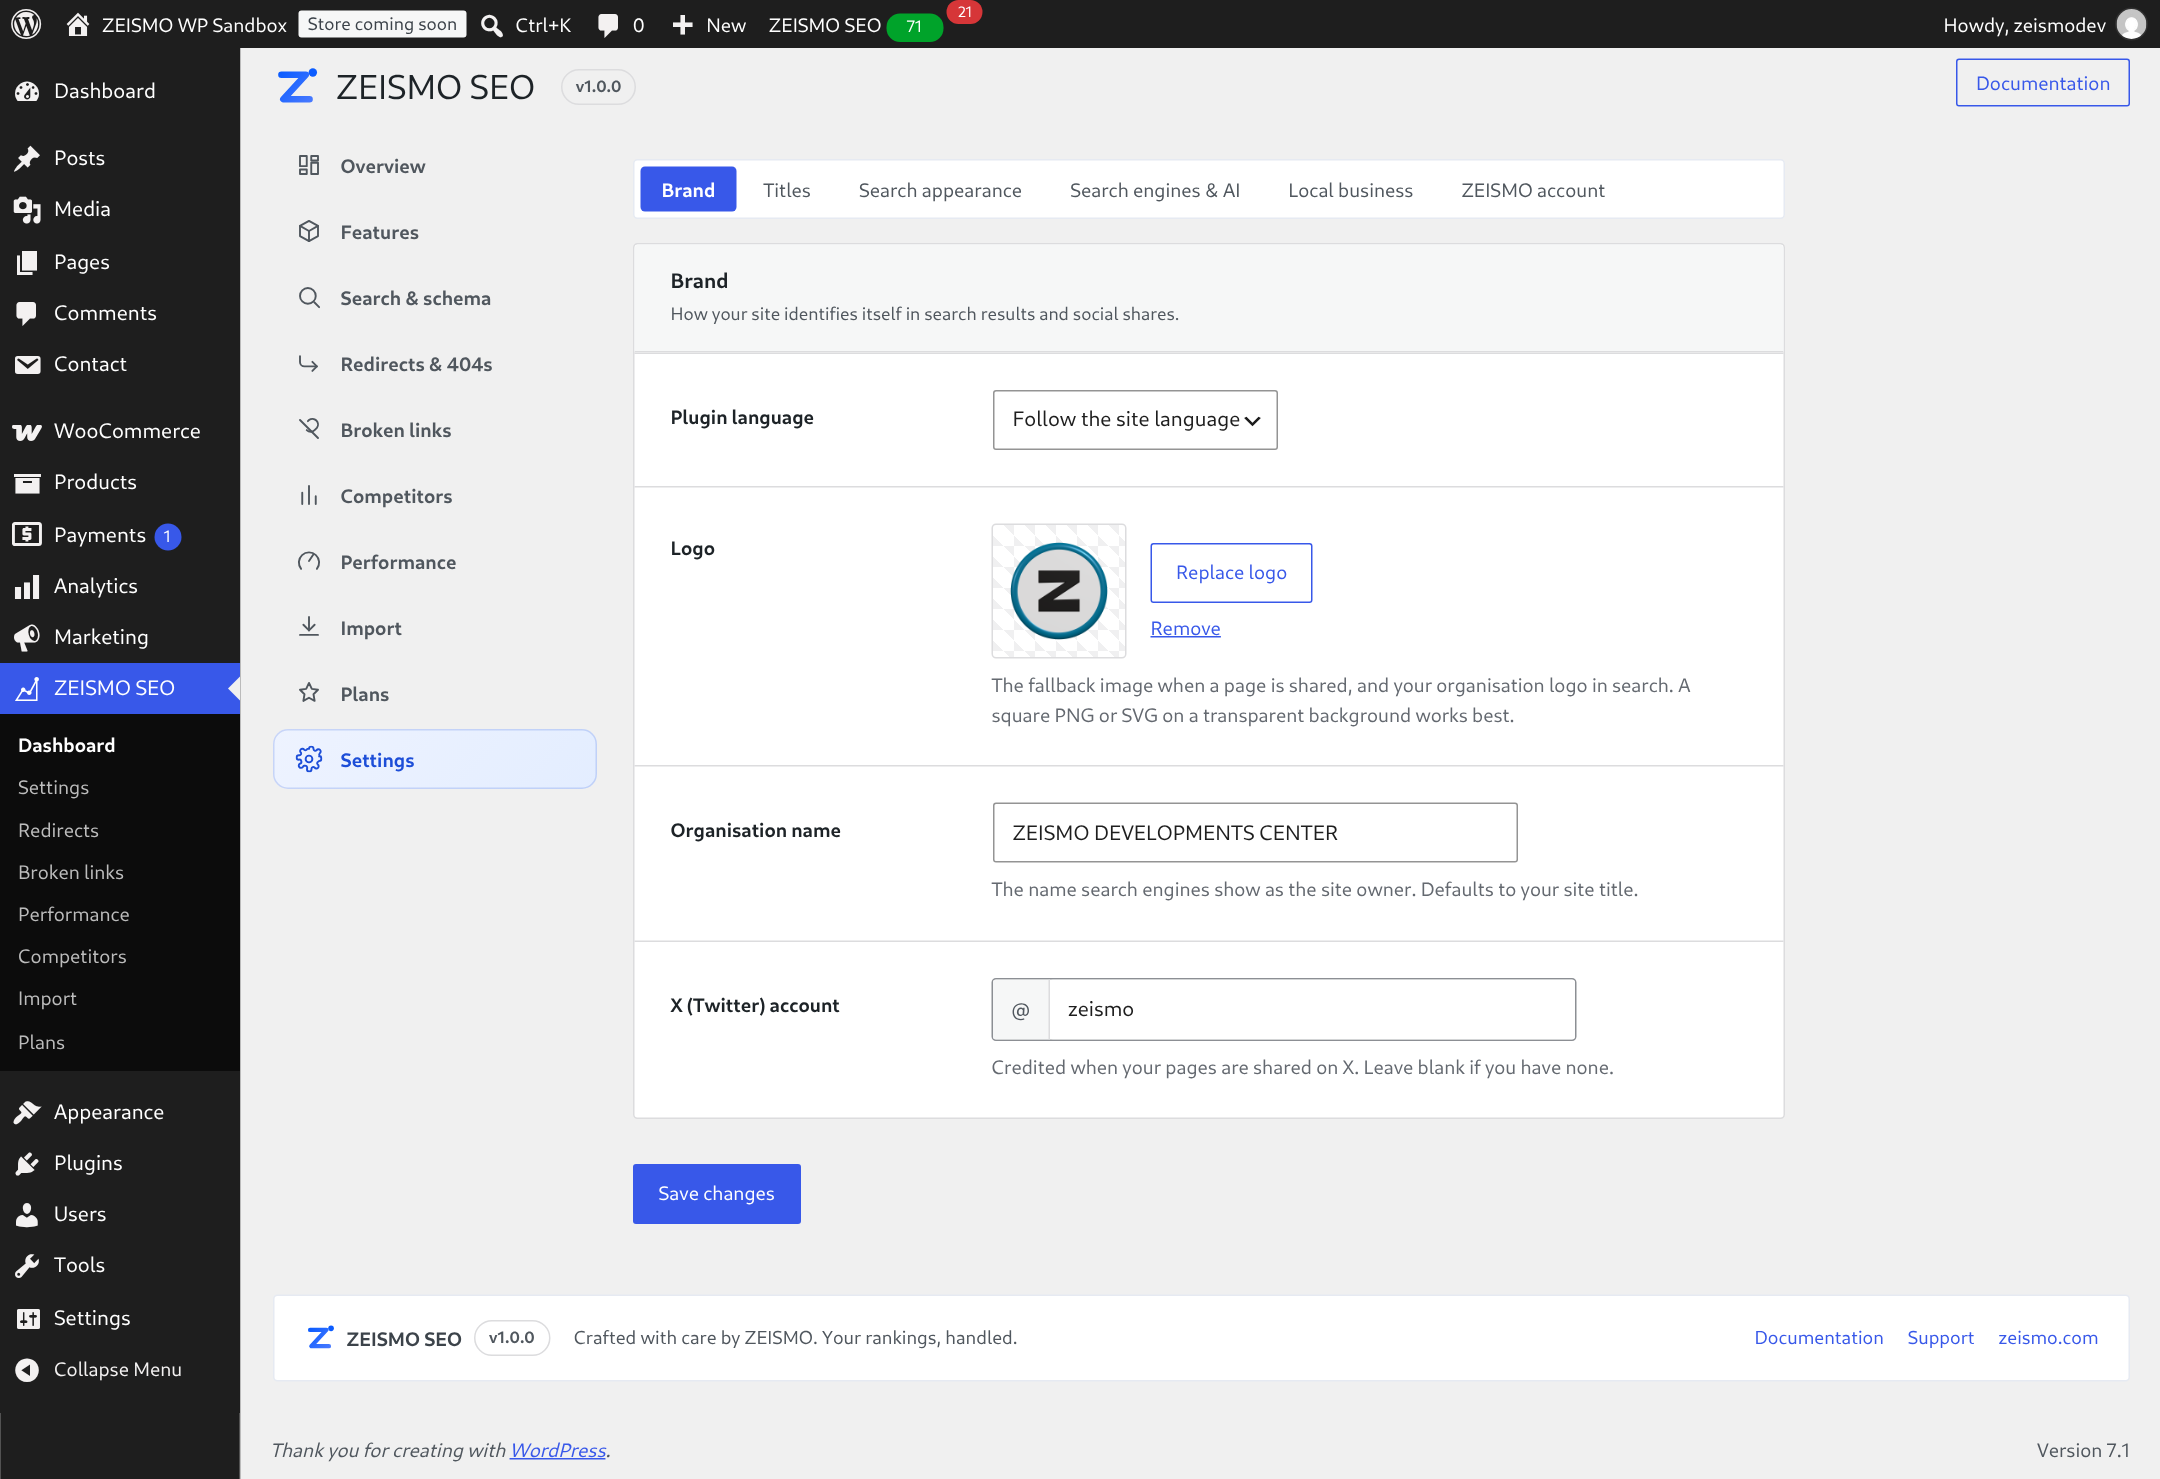Click the Remove logo link

[1185, 629]
